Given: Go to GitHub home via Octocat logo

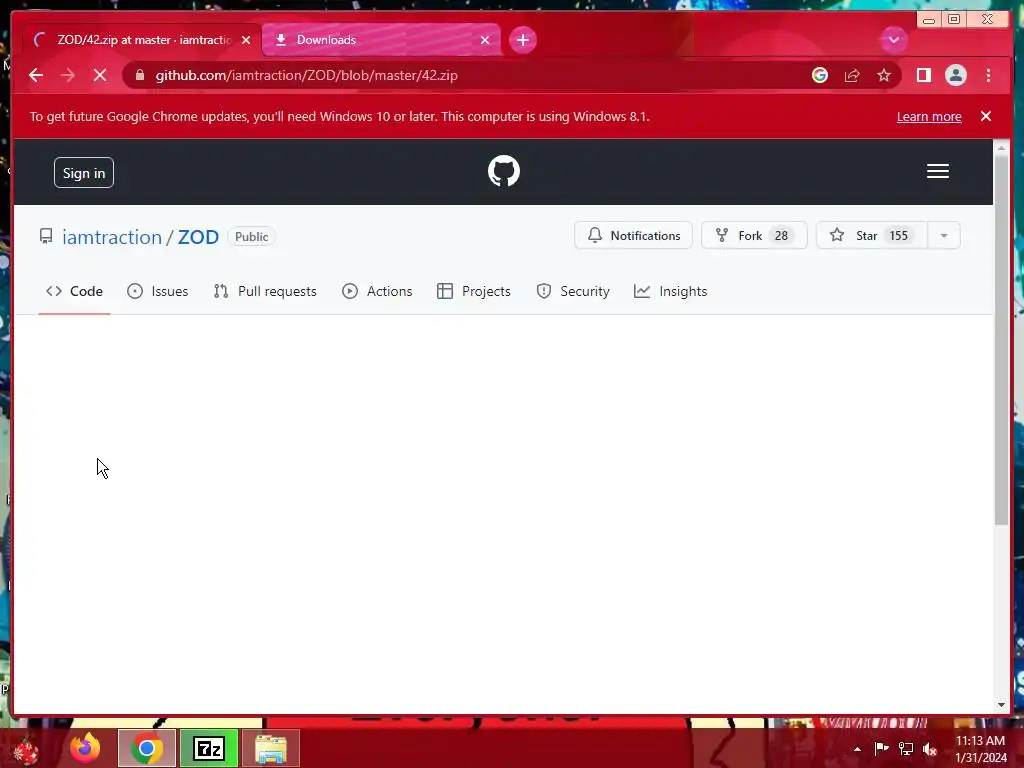Looking at the screenshot, I should (x=504, y=171).
